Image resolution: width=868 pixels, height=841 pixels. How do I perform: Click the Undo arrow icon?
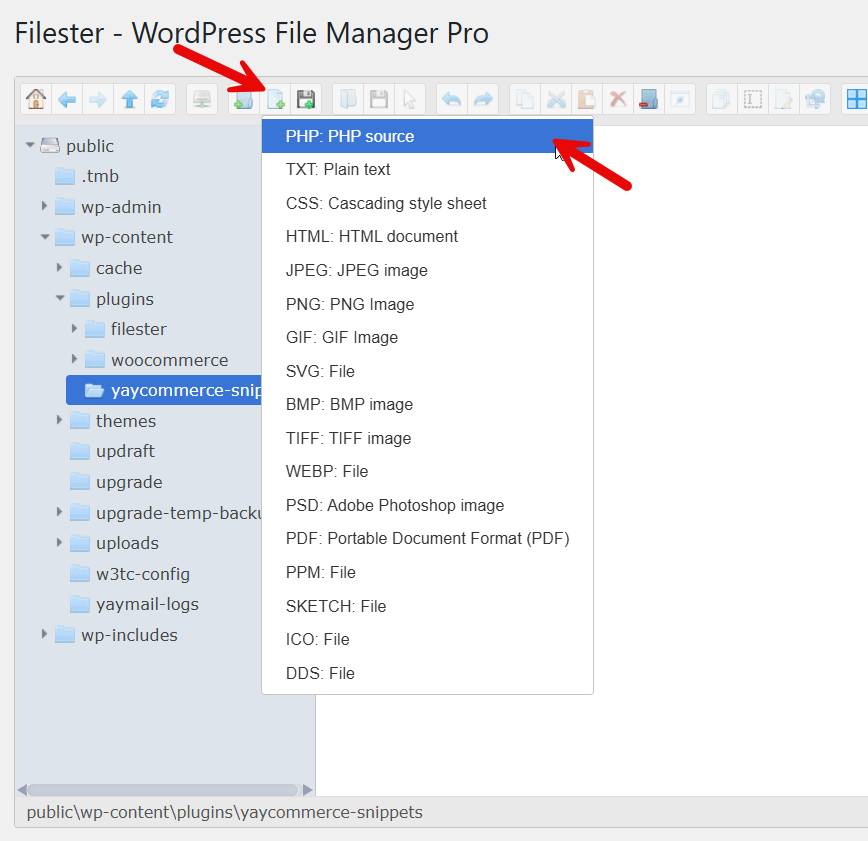coord(451,99)
